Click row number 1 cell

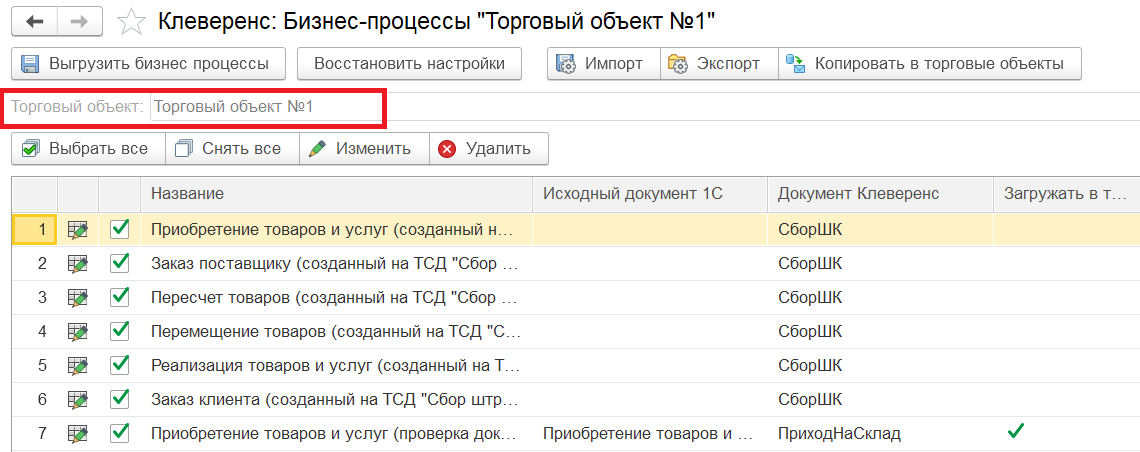tap(34, 230)
